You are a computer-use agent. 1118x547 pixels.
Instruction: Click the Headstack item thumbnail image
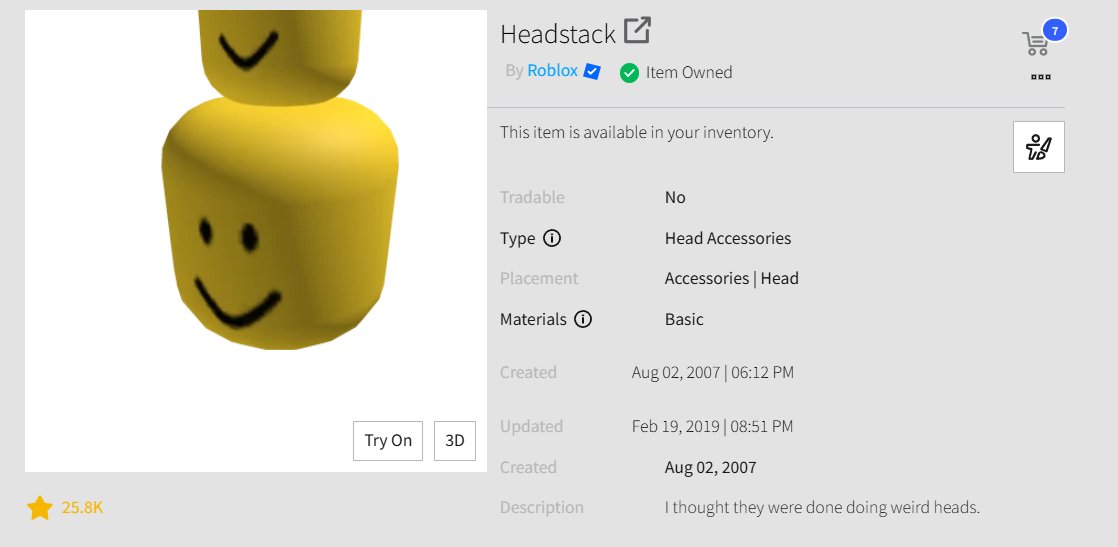pyautogui.click(x=256, y=241)
